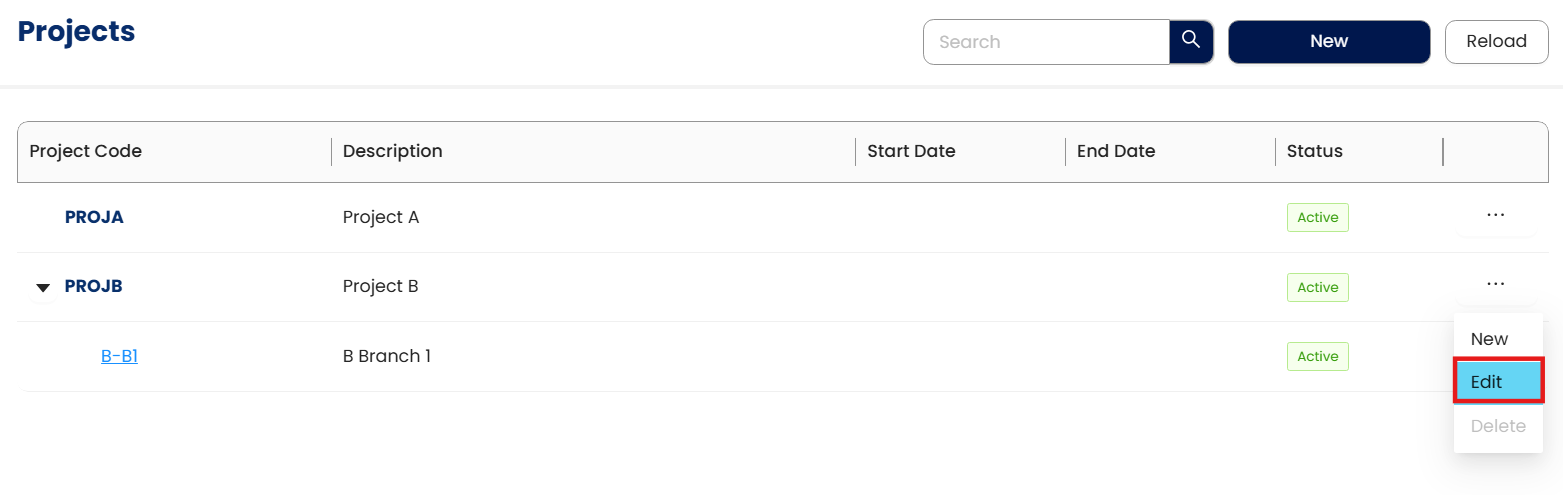Viewport: 1563px width, 495px height.
Task: Open the PROJA project code
Action: 94,217
